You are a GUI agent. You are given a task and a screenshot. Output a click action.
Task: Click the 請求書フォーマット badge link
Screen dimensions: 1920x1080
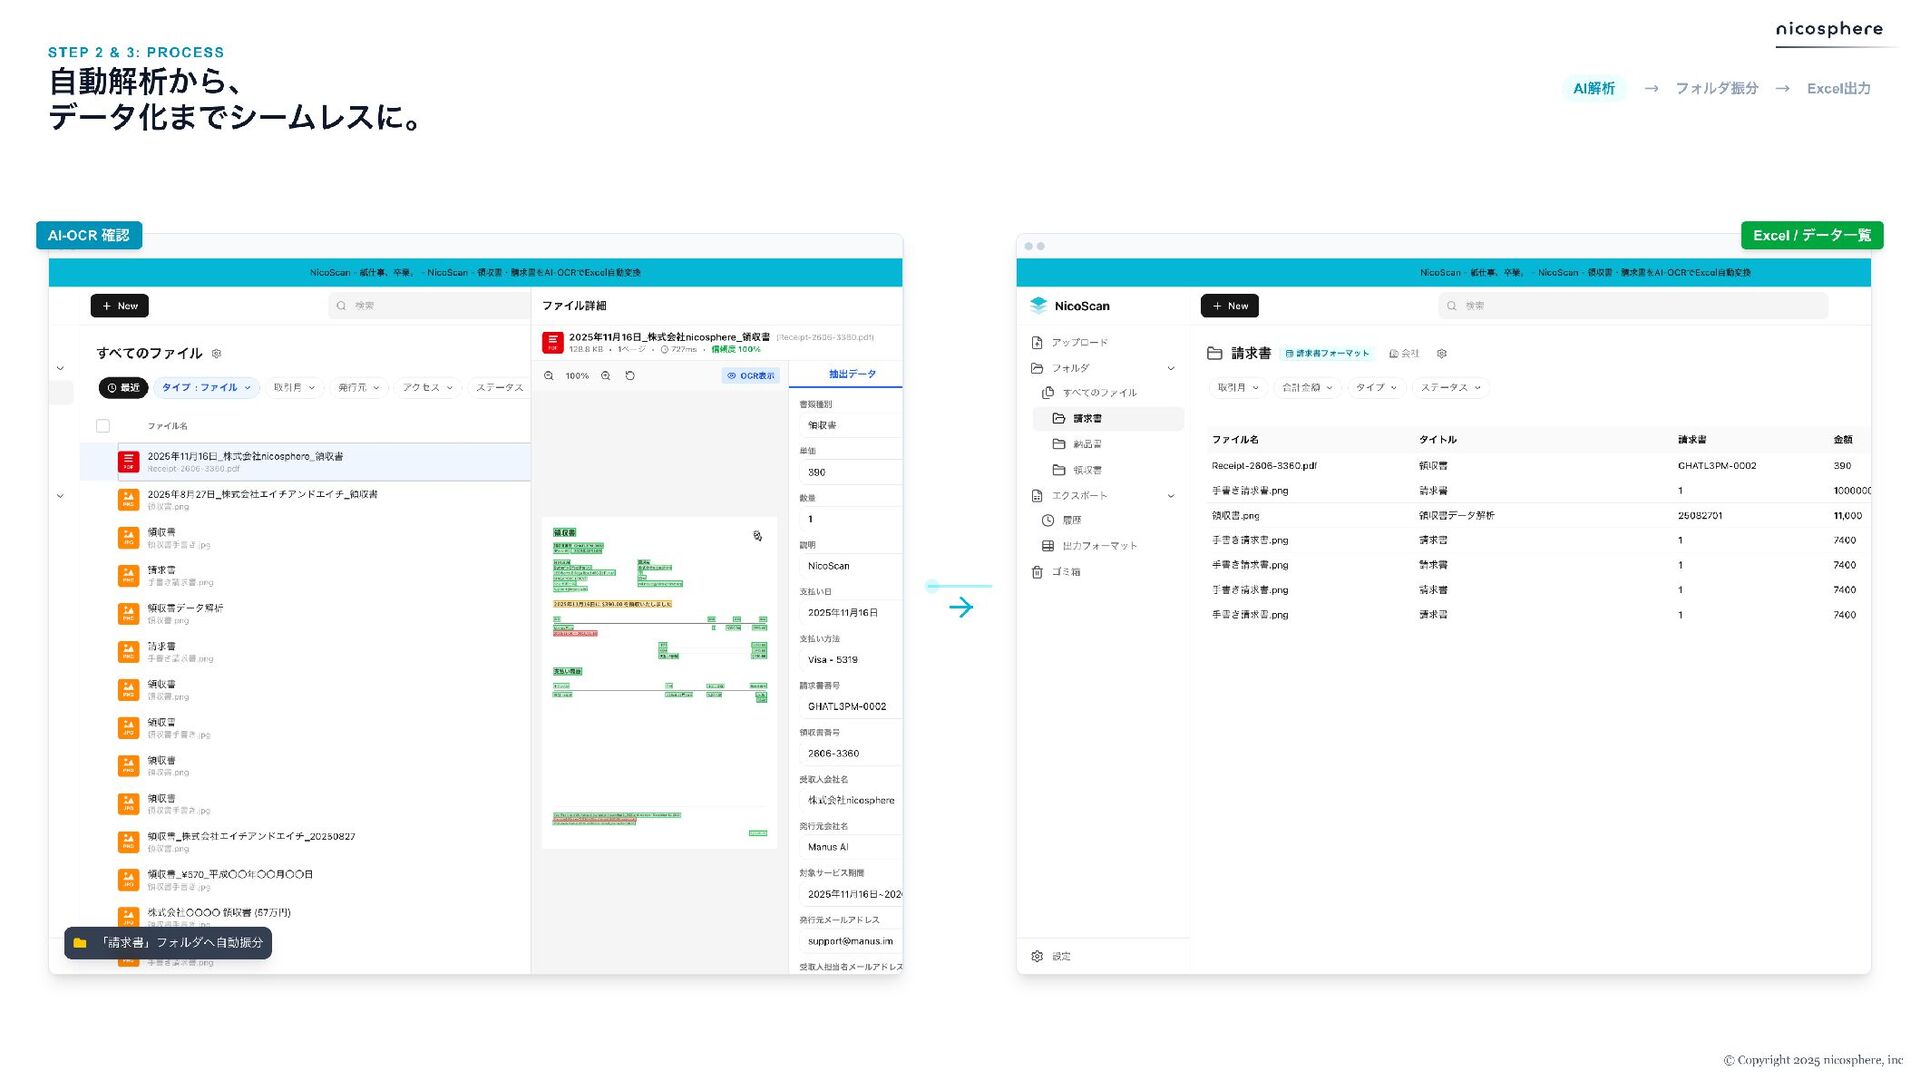click(x=1327, y=353)
